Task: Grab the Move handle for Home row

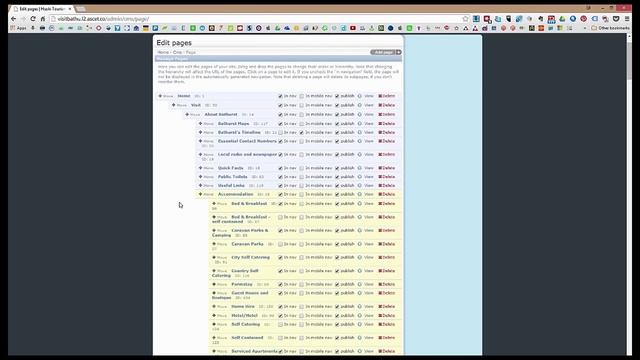Action: [x=166, y=96]
